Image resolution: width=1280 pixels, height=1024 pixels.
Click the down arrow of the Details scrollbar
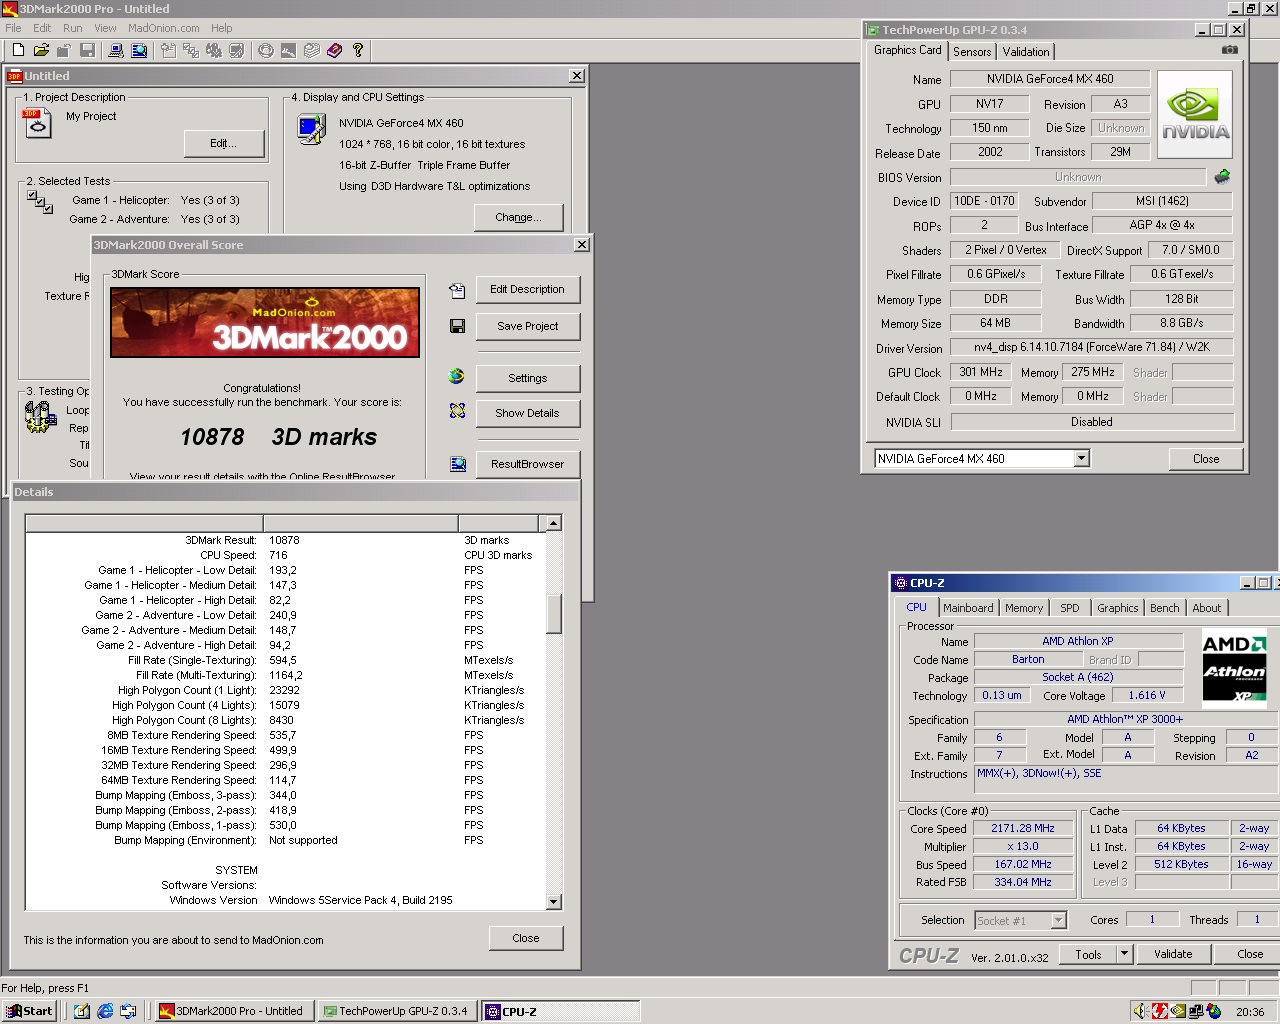553,902
